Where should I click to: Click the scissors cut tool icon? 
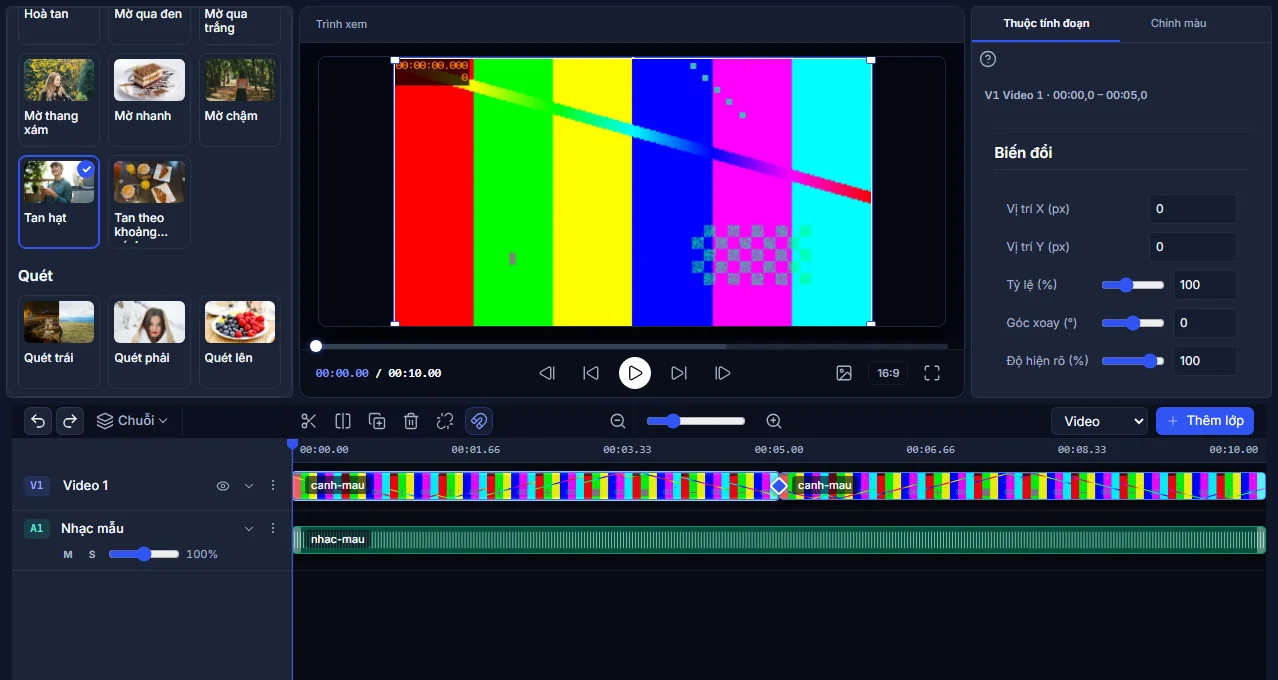[x=308, y=421]
